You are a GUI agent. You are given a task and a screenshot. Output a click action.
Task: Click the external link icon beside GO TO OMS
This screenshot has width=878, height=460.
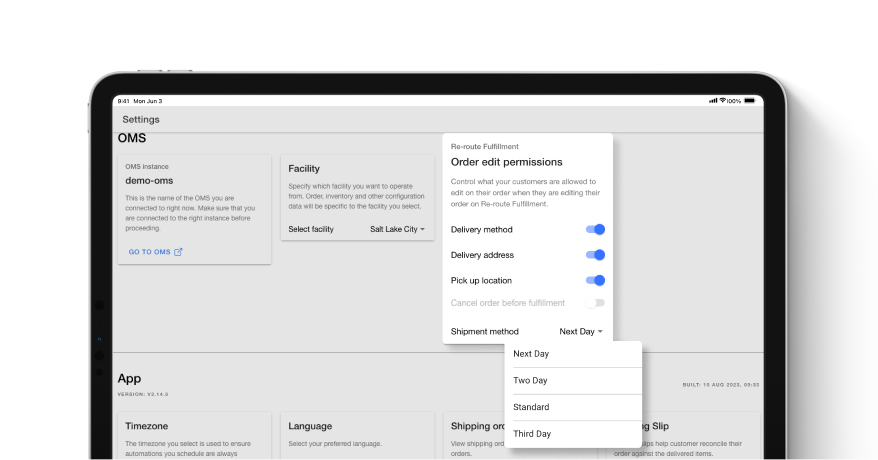pos(179,252)
